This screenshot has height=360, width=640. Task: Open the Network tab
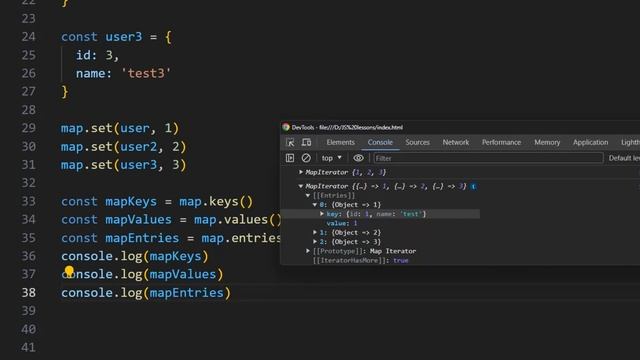tap(456, 142)
